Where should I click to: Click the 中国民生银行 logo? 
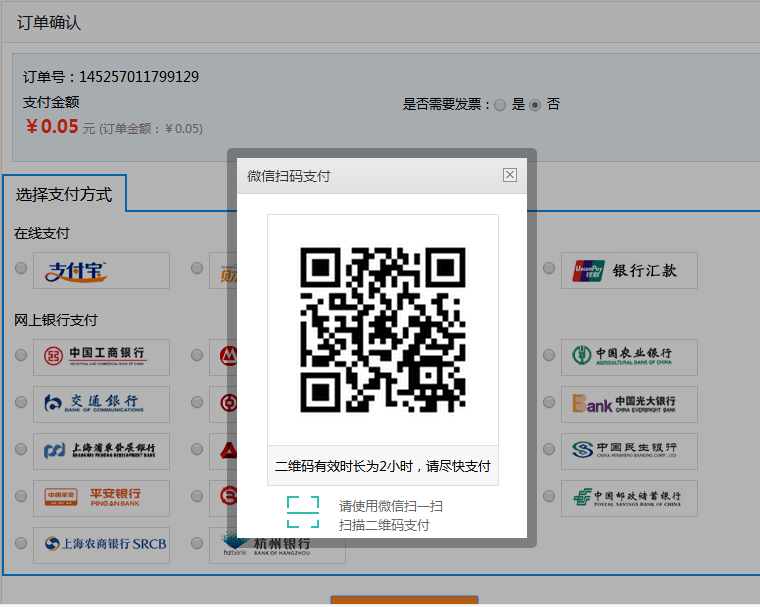click(x=629, y=450)
